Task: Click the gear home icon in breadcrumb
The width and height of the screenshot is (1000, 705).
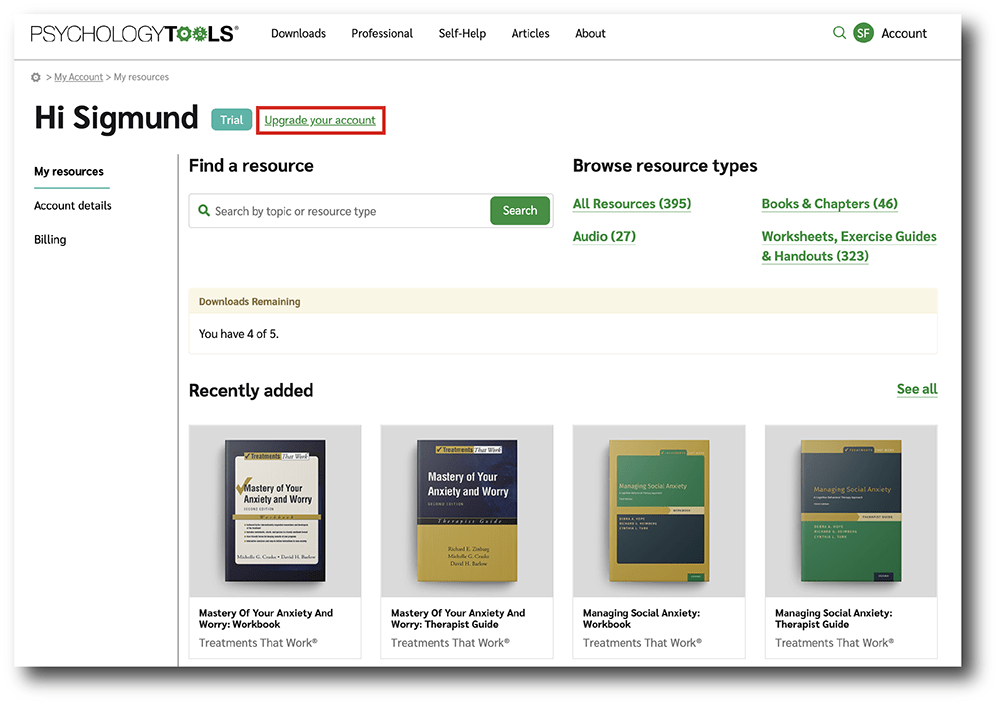Action: [x=36, y=77]
